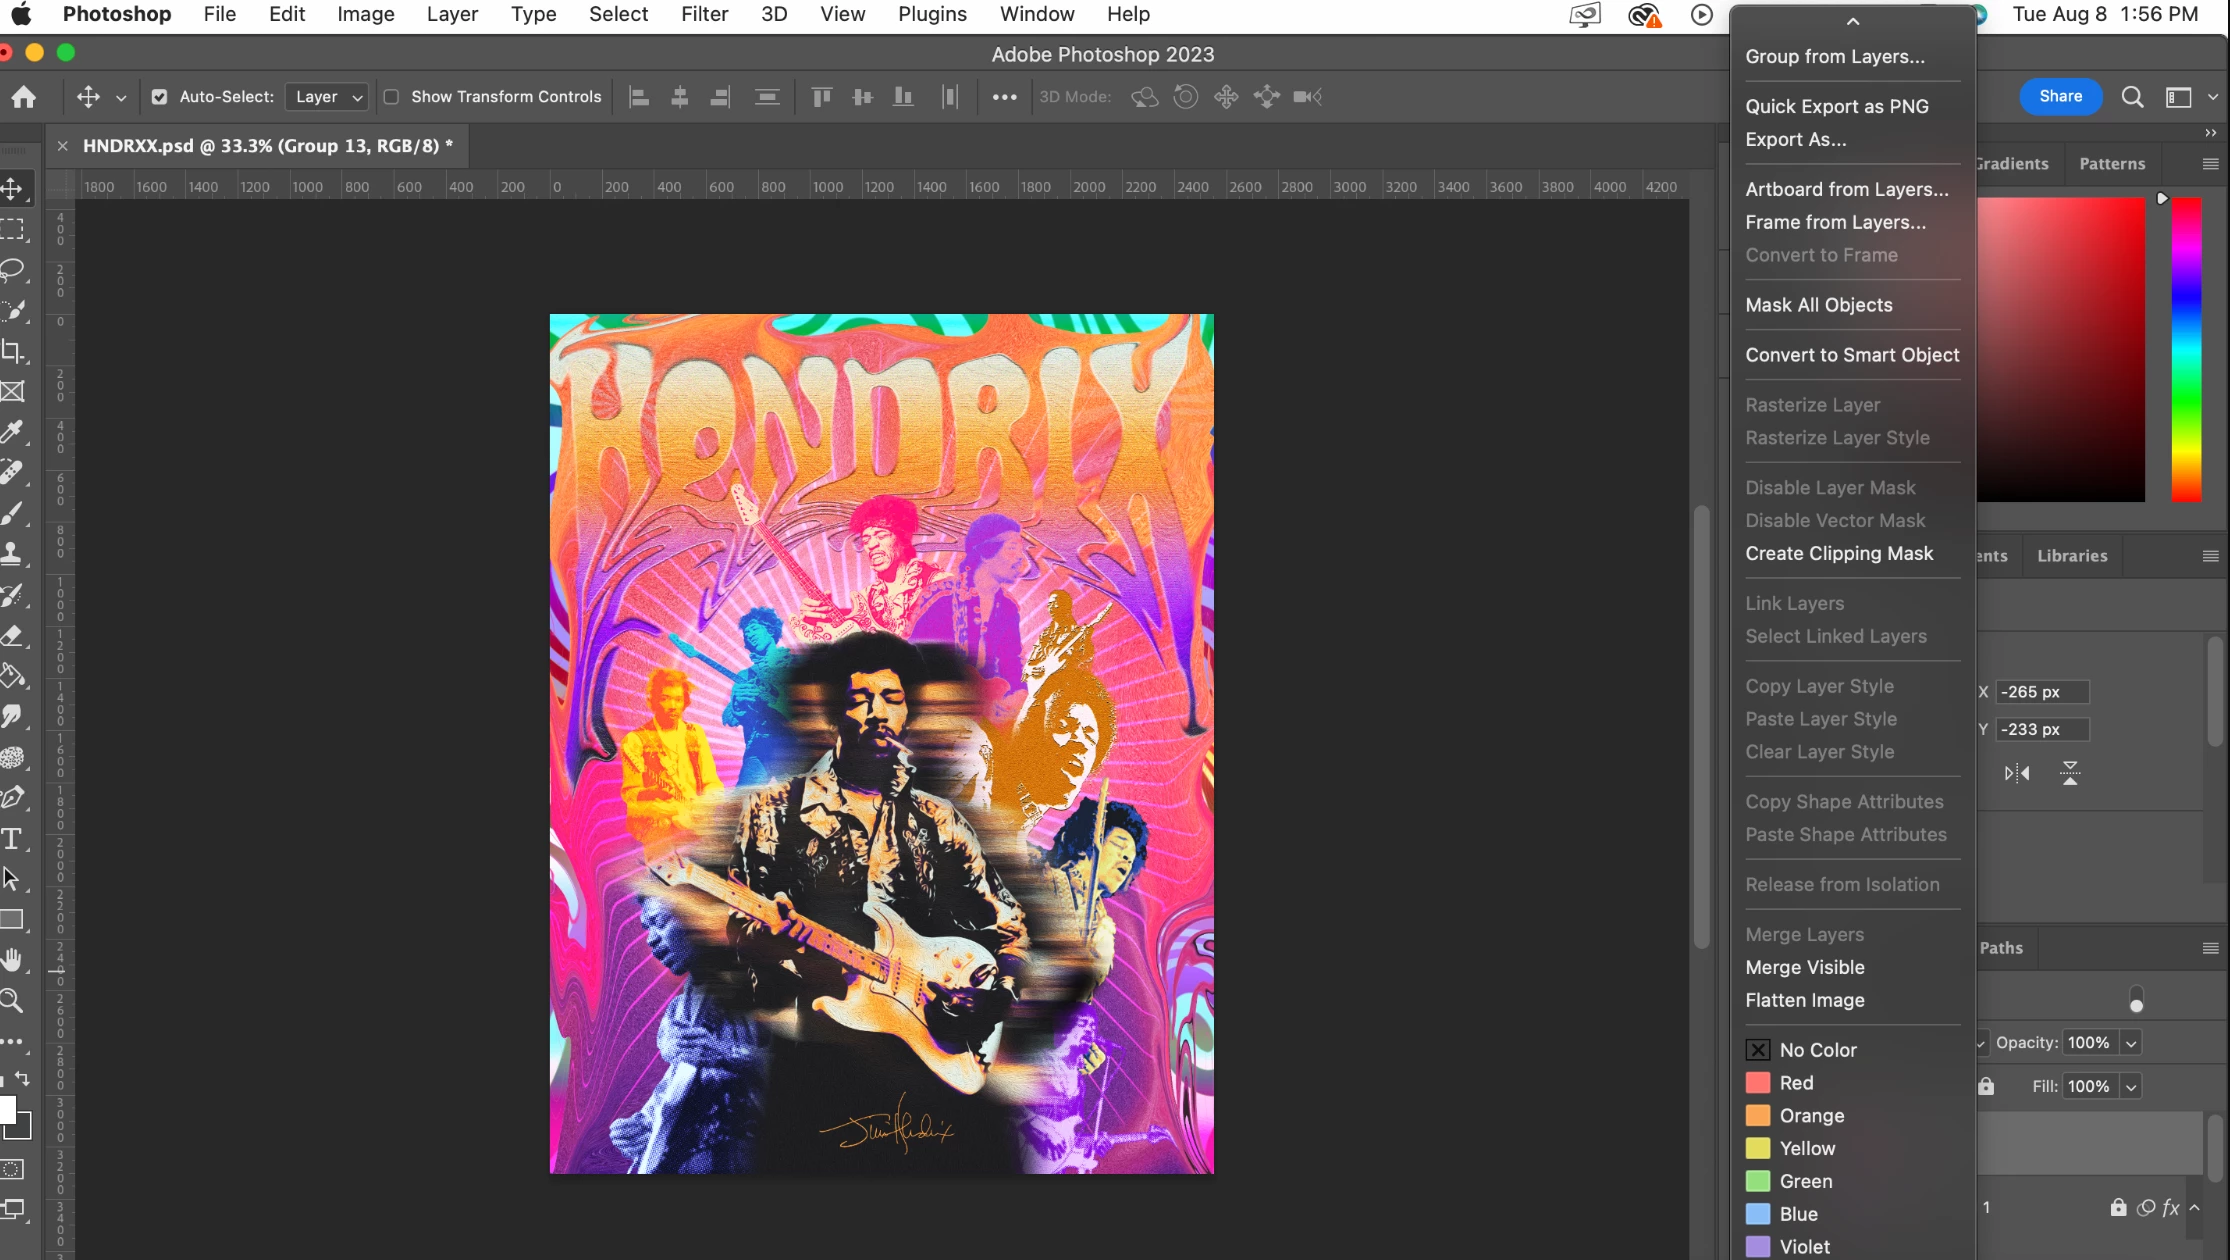
Task: Choose Convert to Smart Object menu entry
Action: click(1852, 355)
